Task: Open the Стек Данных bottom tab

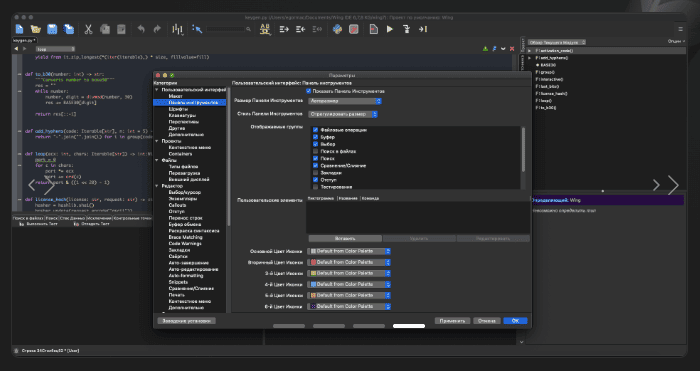Action: pyautogui.click(x=72, y=218)
